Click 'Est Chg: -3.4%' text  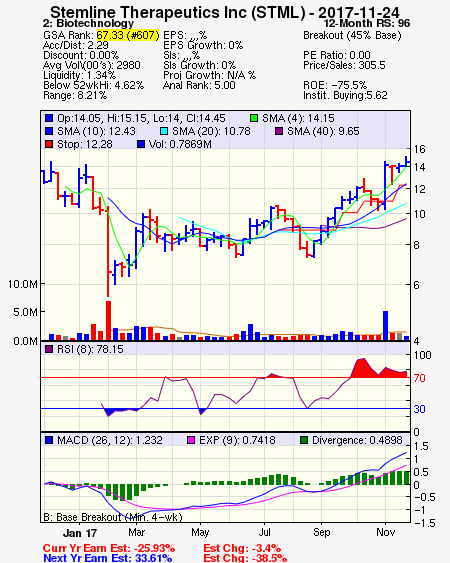pos(242,548)
